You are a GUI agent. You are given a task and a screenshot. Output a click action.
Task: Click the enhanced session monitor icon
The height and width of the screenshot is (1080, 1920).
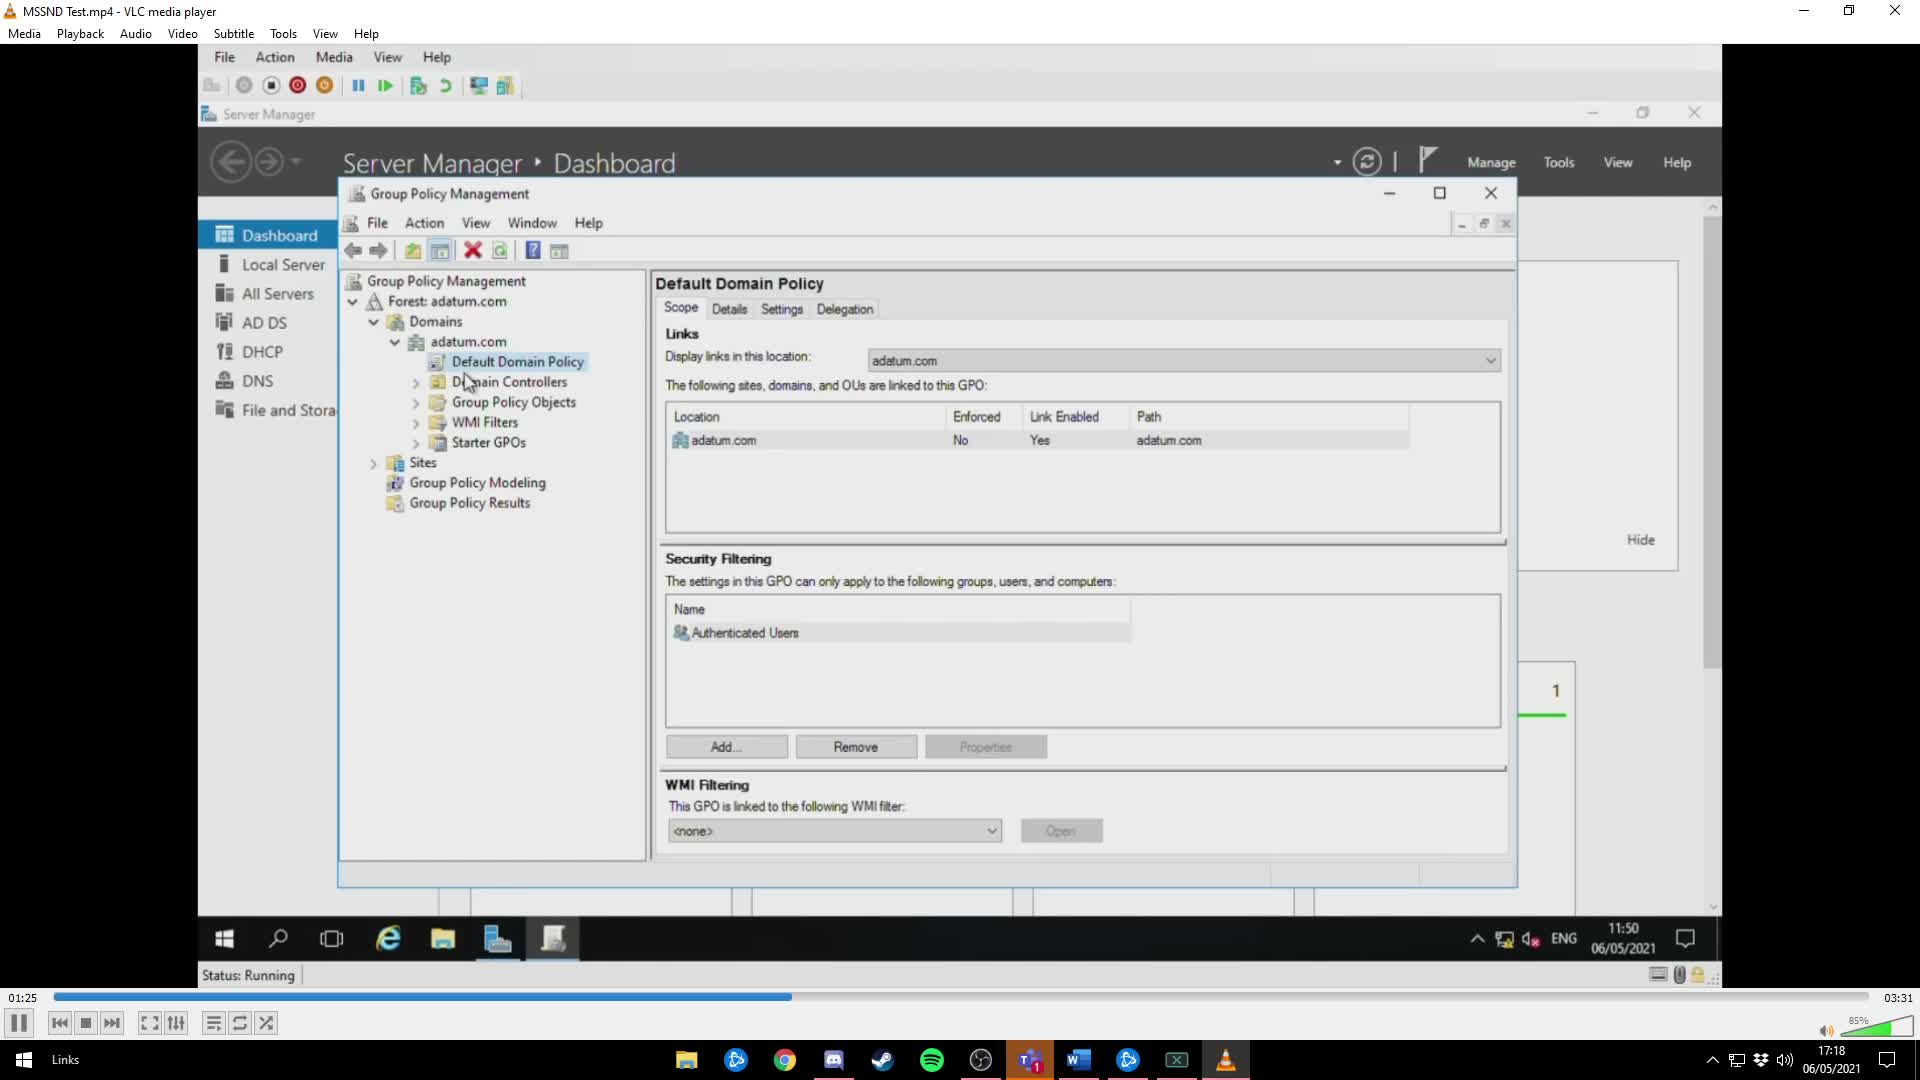(x=479, y=86)
